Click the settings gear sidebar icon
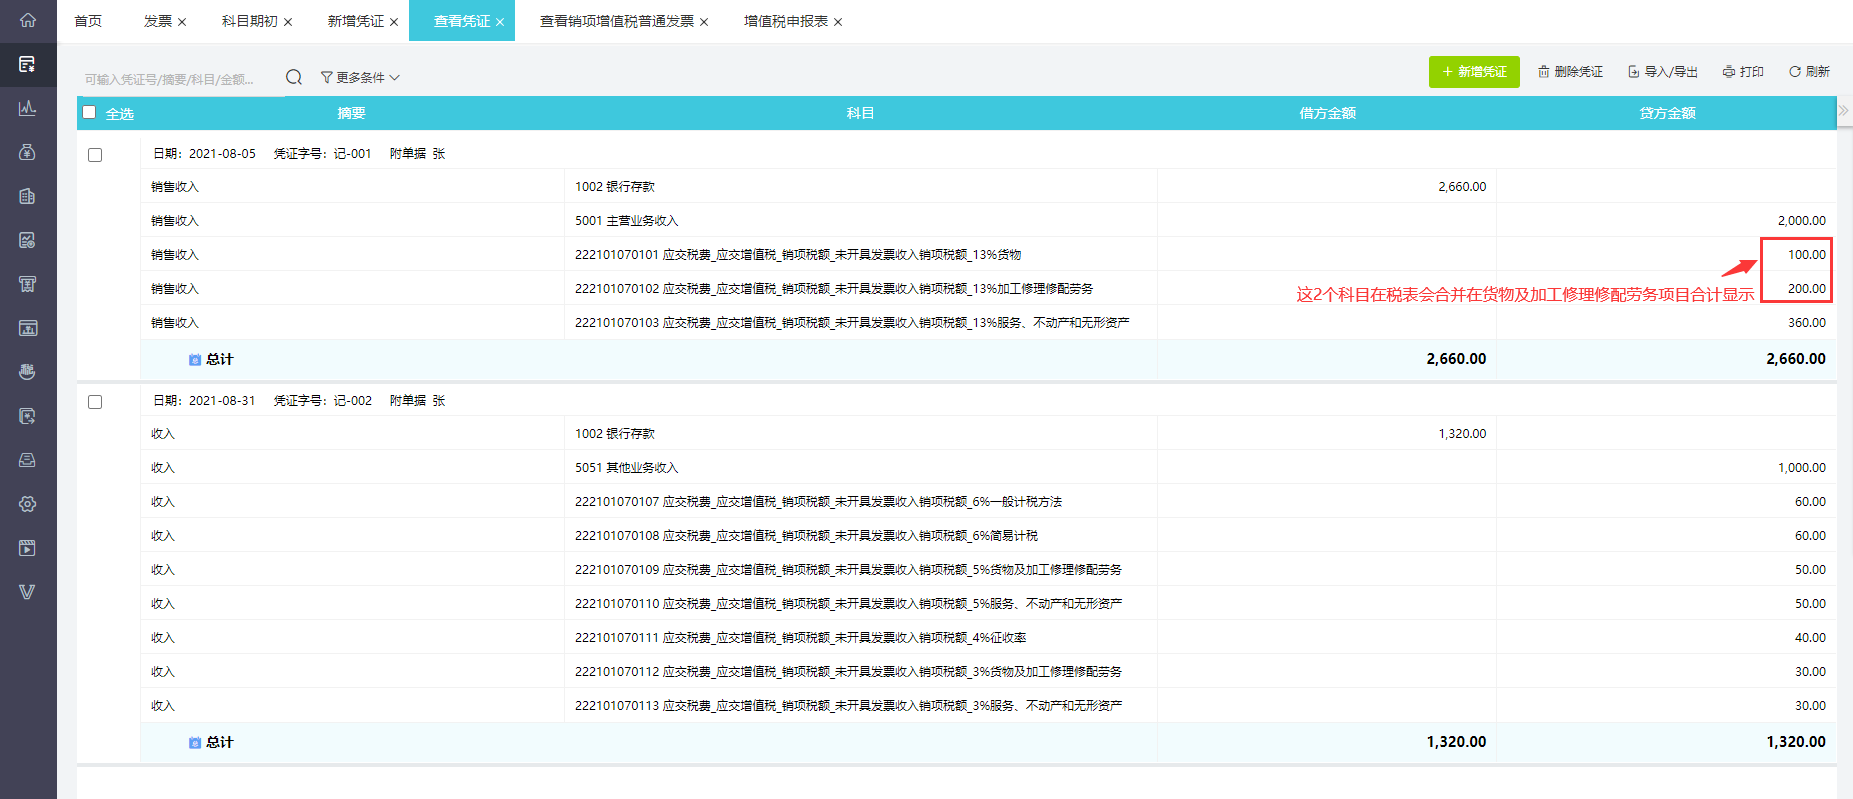Image resolution: width=1853 pixels, height=799 pixels. coord(28,504)
